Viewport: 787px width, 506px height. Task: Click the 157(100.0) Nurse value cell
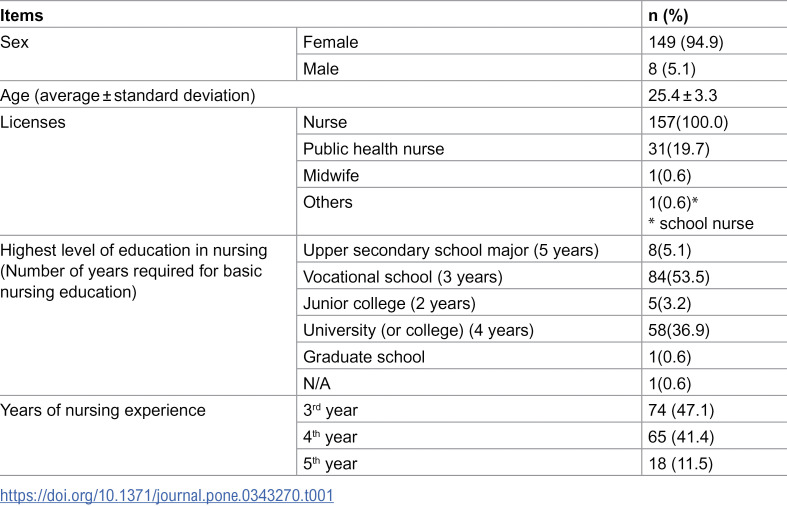click(x=714, y=122)
